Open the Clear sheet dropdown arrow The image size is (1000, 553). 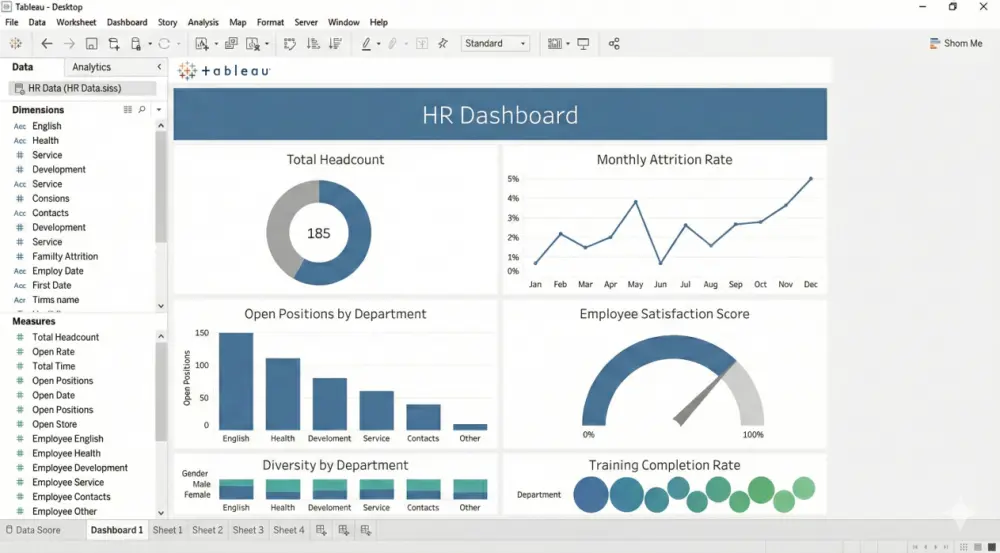pyautogui.click(x=267, y=44)
